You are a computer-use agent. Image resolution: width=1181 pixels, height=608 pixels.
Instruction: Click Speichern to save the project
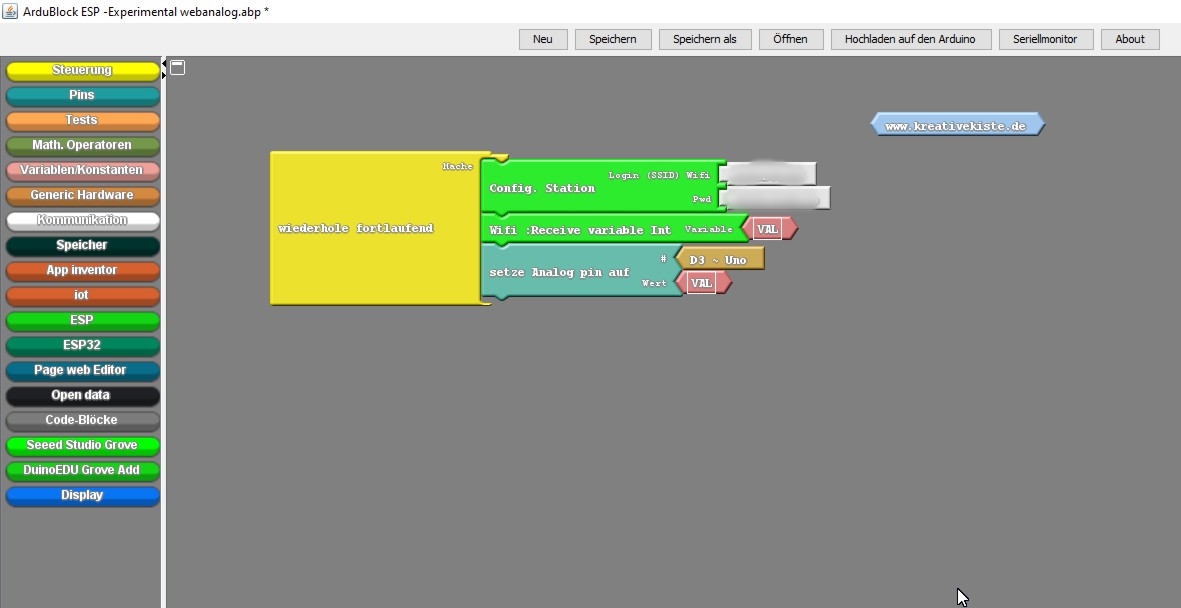pyautogui.click(x=613, y=39)
